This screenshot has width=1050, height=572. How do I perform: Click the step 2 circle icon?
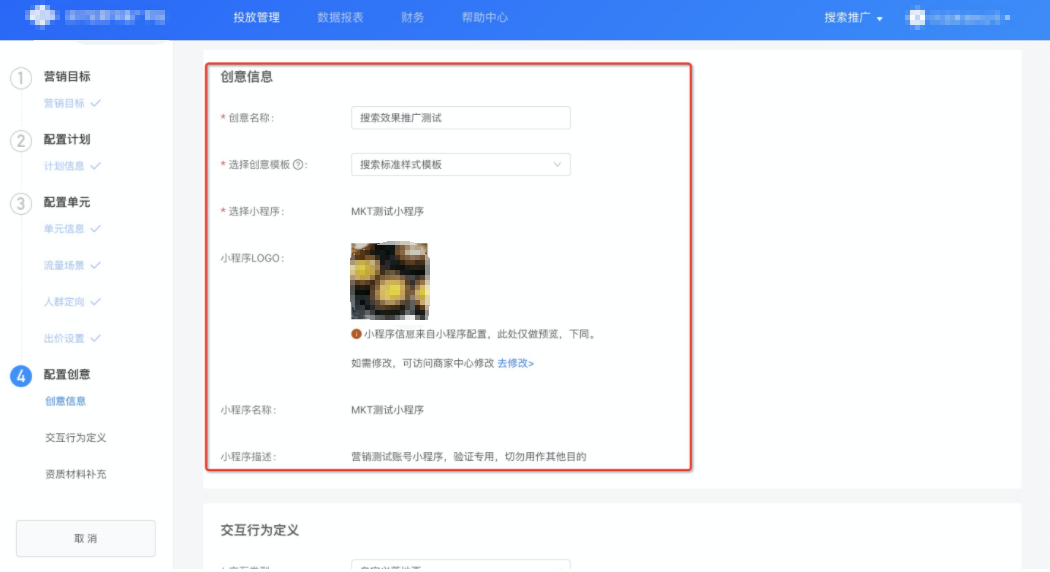(x=21, y=141)
